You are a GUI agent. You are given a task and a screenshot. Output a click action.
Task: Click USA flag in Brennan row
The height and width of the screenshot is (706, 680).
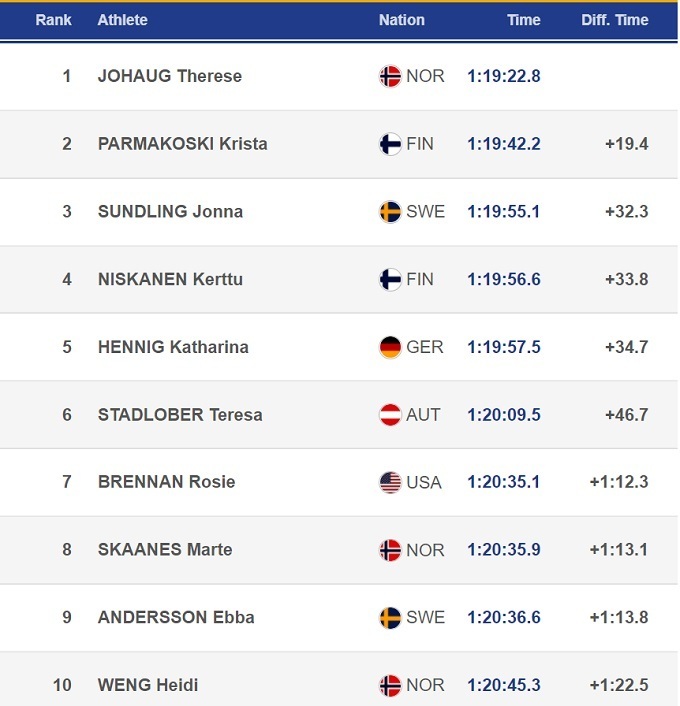[x=390, y=482]
